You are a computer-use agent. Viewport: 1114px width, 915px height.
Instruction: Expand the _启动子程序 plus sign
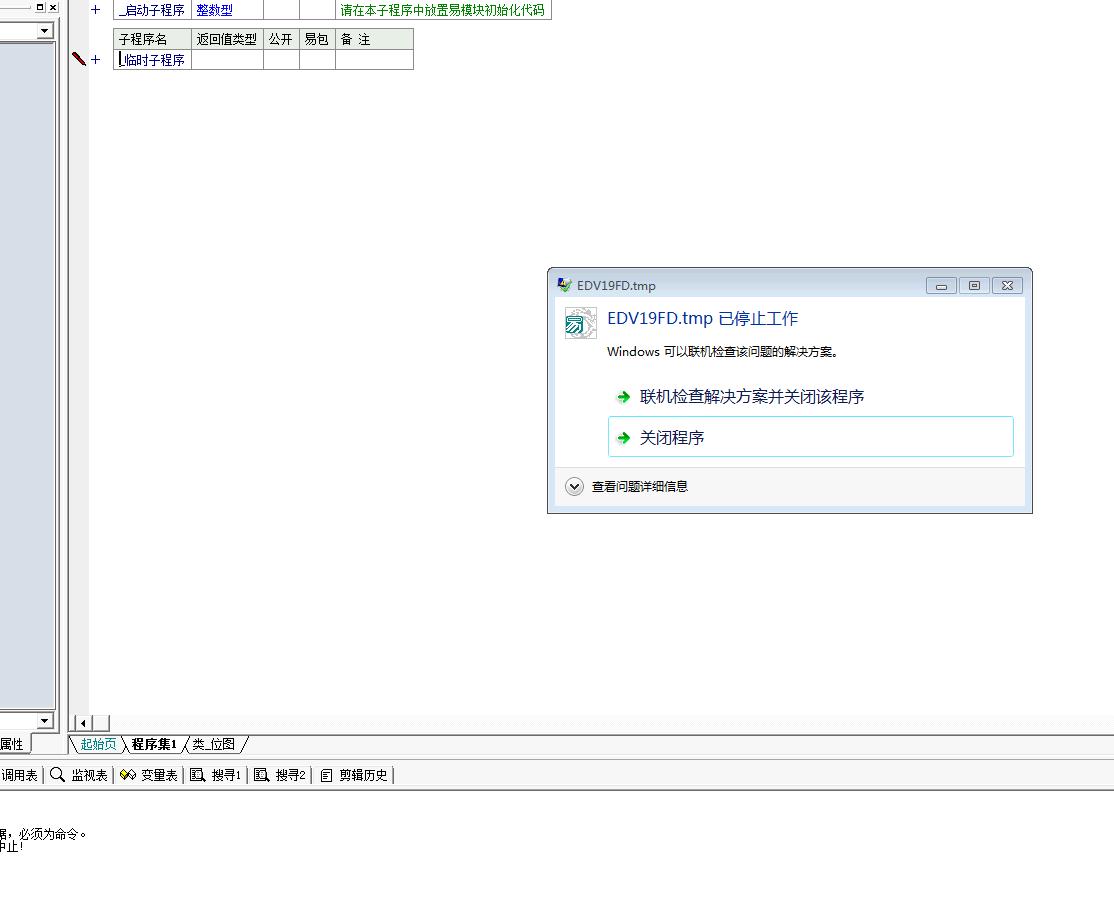click(96, 10)
